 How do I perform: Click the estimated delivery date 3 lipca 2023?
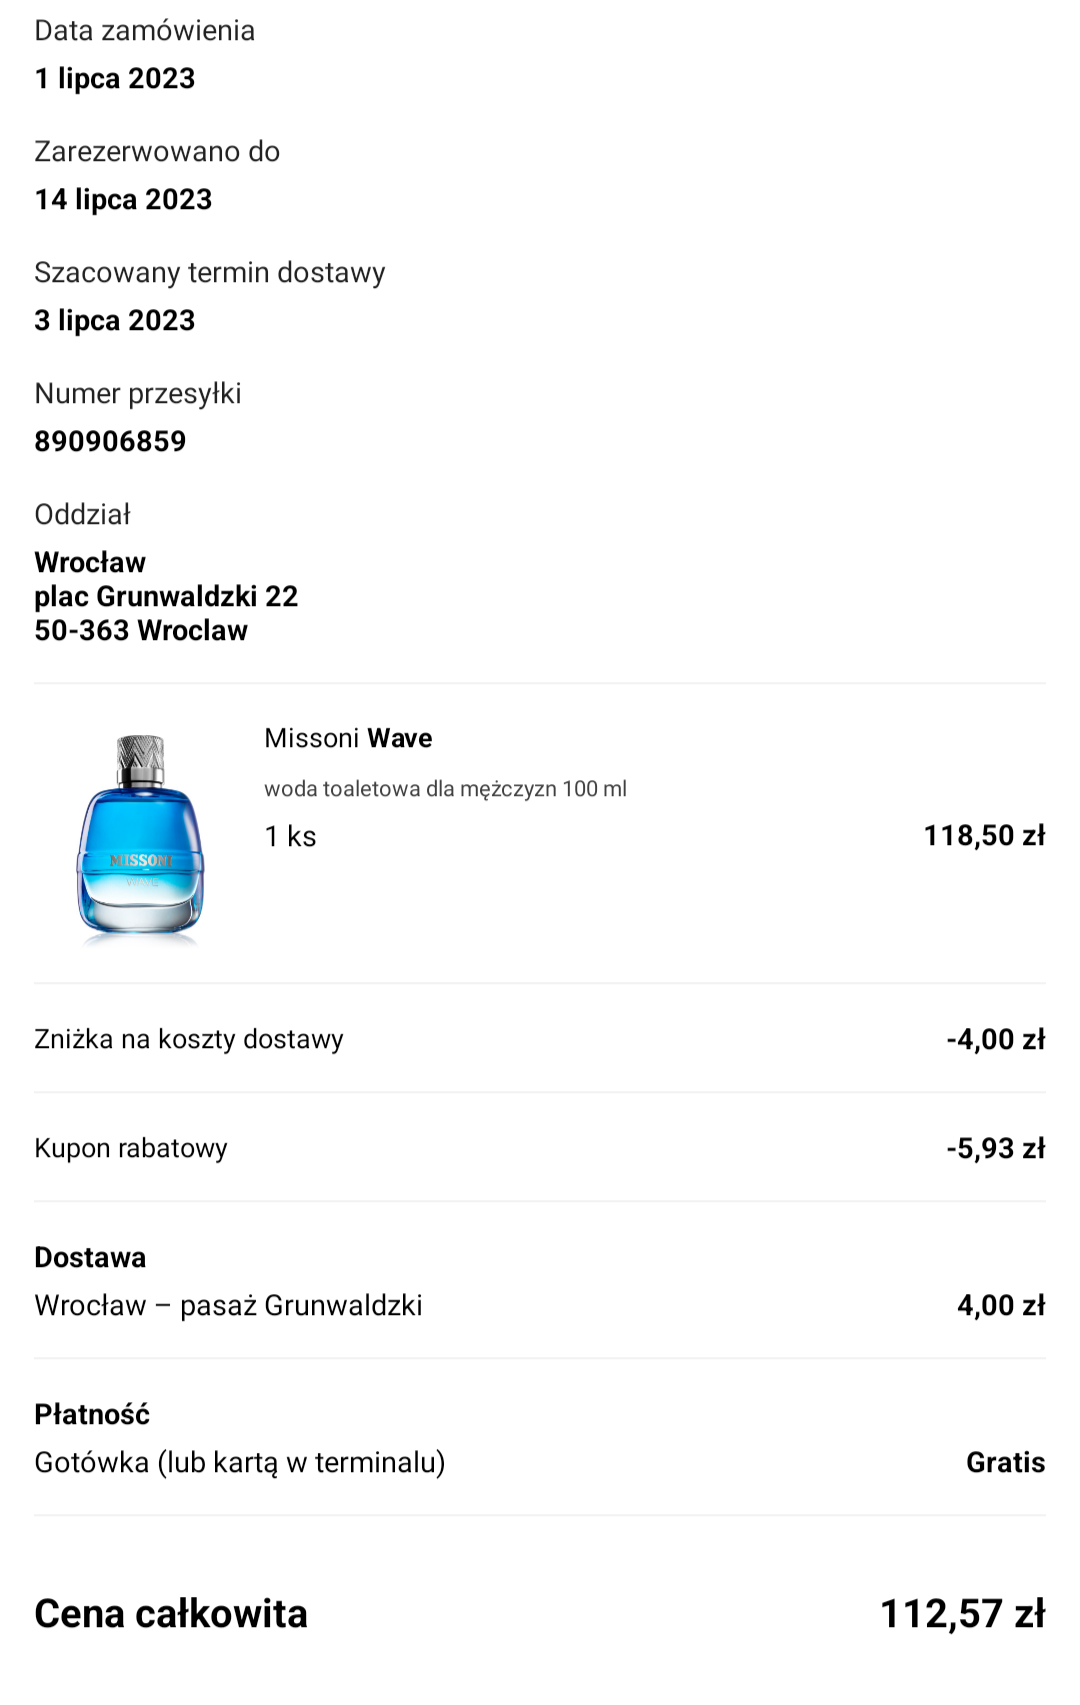115,320
